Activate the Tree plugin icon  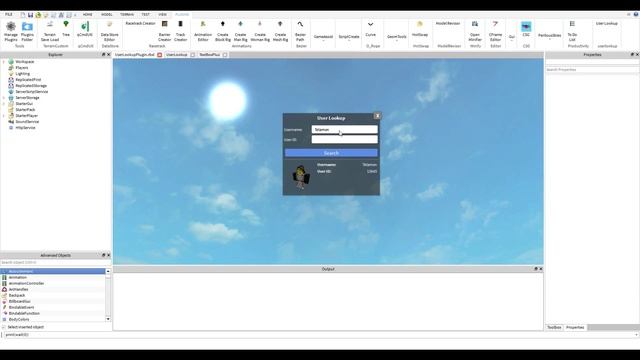(66, 29)
